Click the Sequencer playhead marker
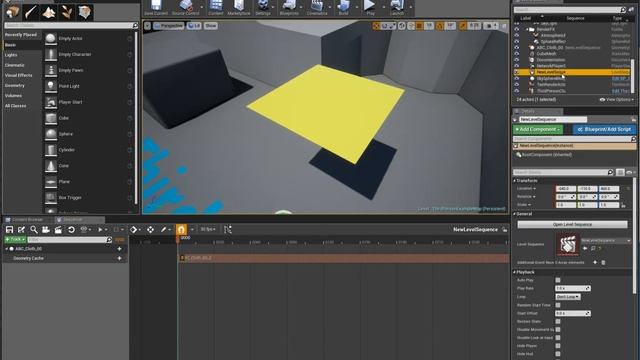 [178, 239]
